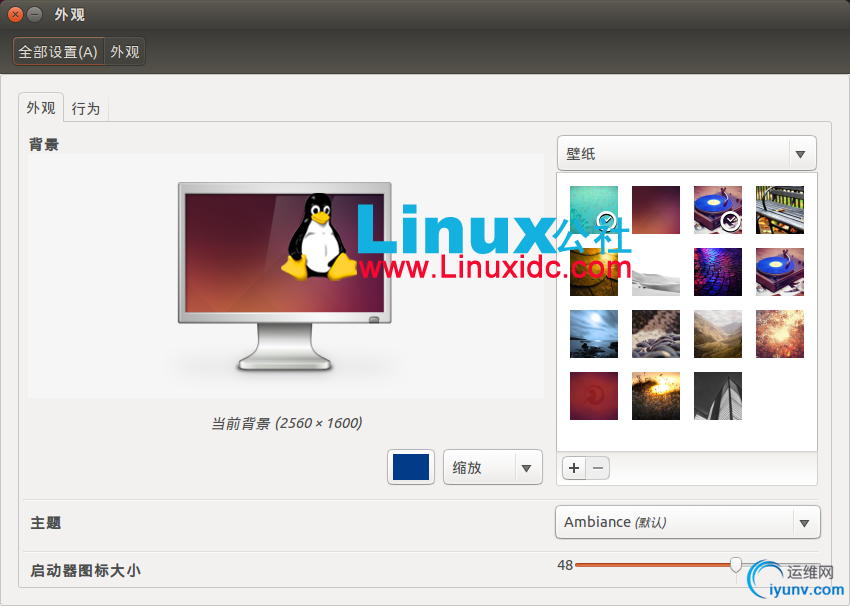
Task: Select the blue moonlit shore wallpaper
Action: (594, 334)
